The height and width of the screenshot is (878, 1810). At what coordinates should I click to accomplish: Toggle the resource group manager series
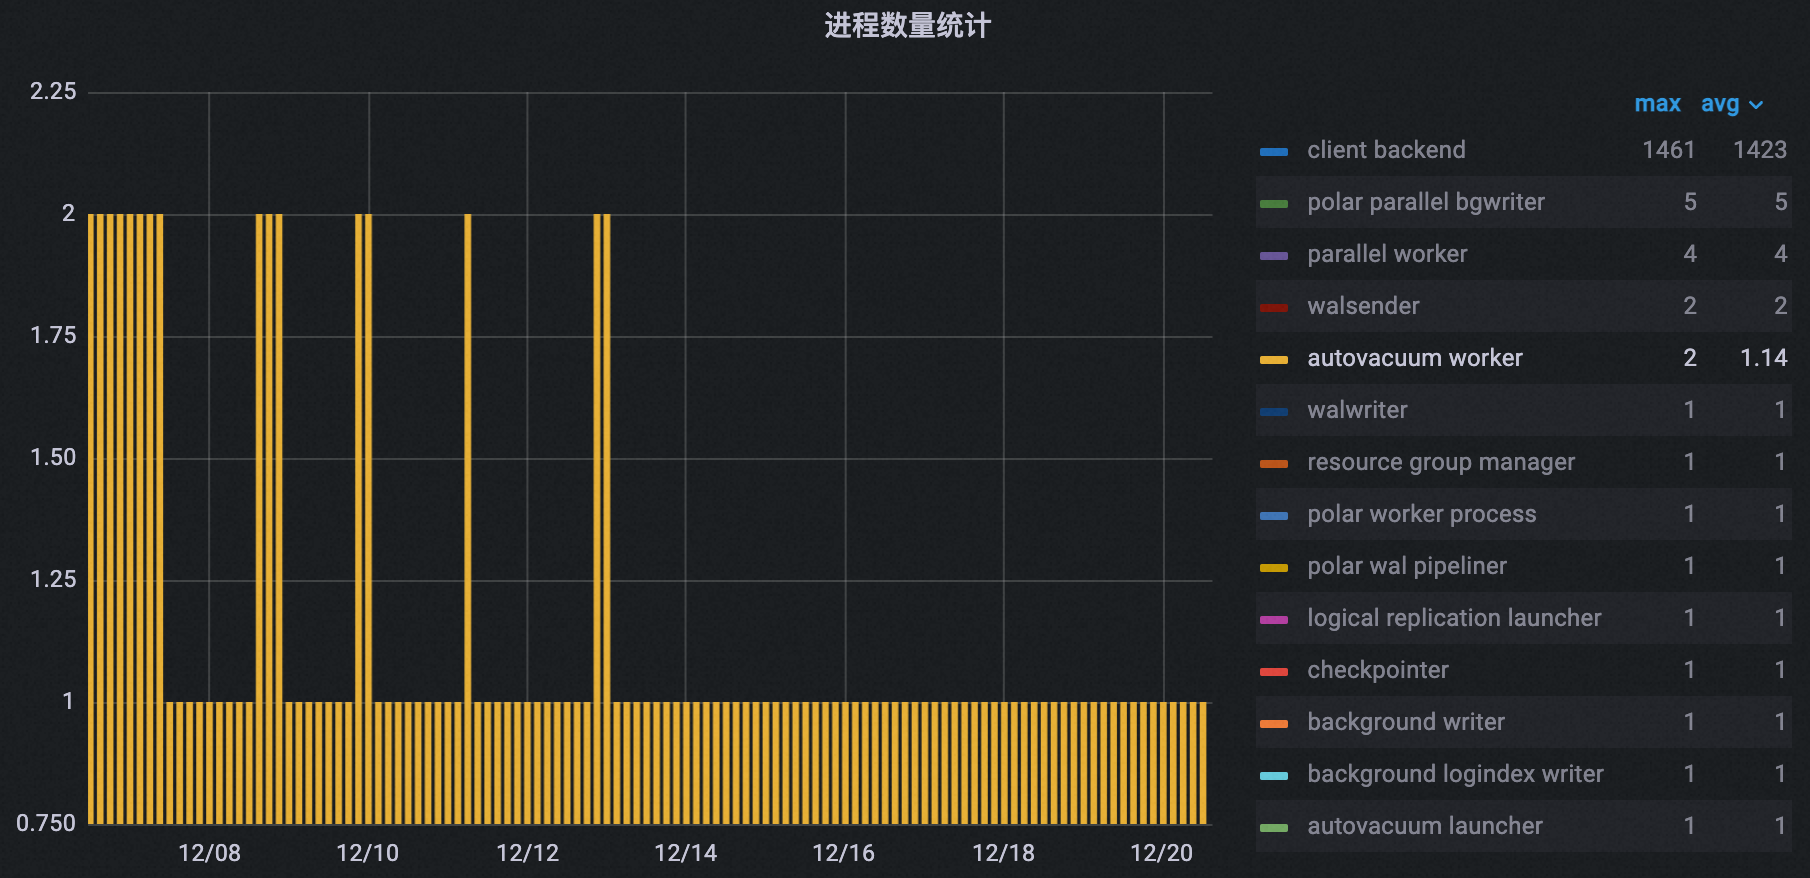[1441, 462]
